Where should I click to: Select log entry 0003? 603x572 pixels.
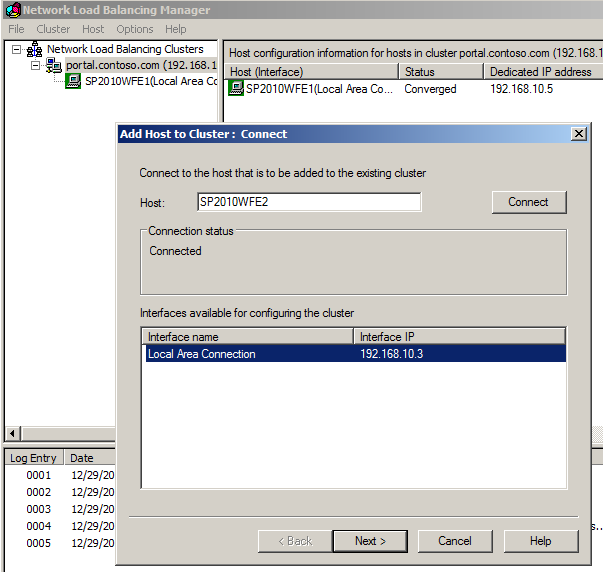click(x=38, y=509)
